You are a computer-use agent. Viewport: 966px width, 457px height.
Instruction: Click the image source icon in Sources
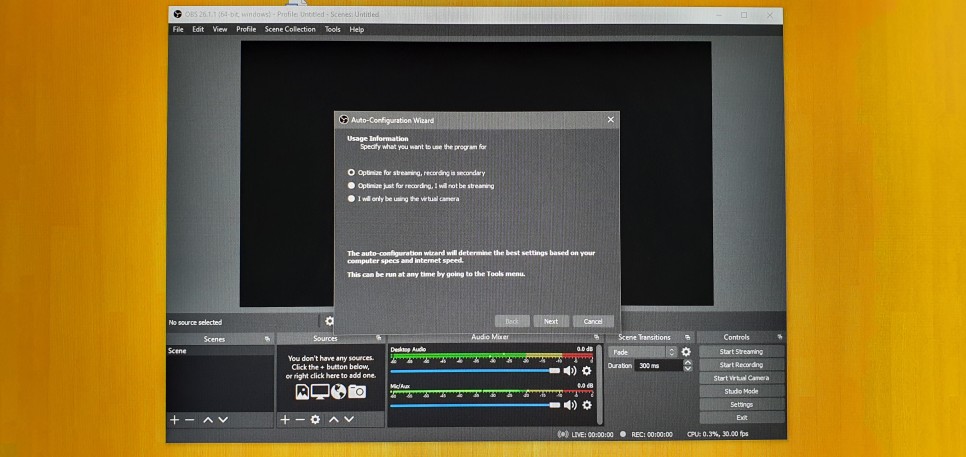[x=302, y=392]
